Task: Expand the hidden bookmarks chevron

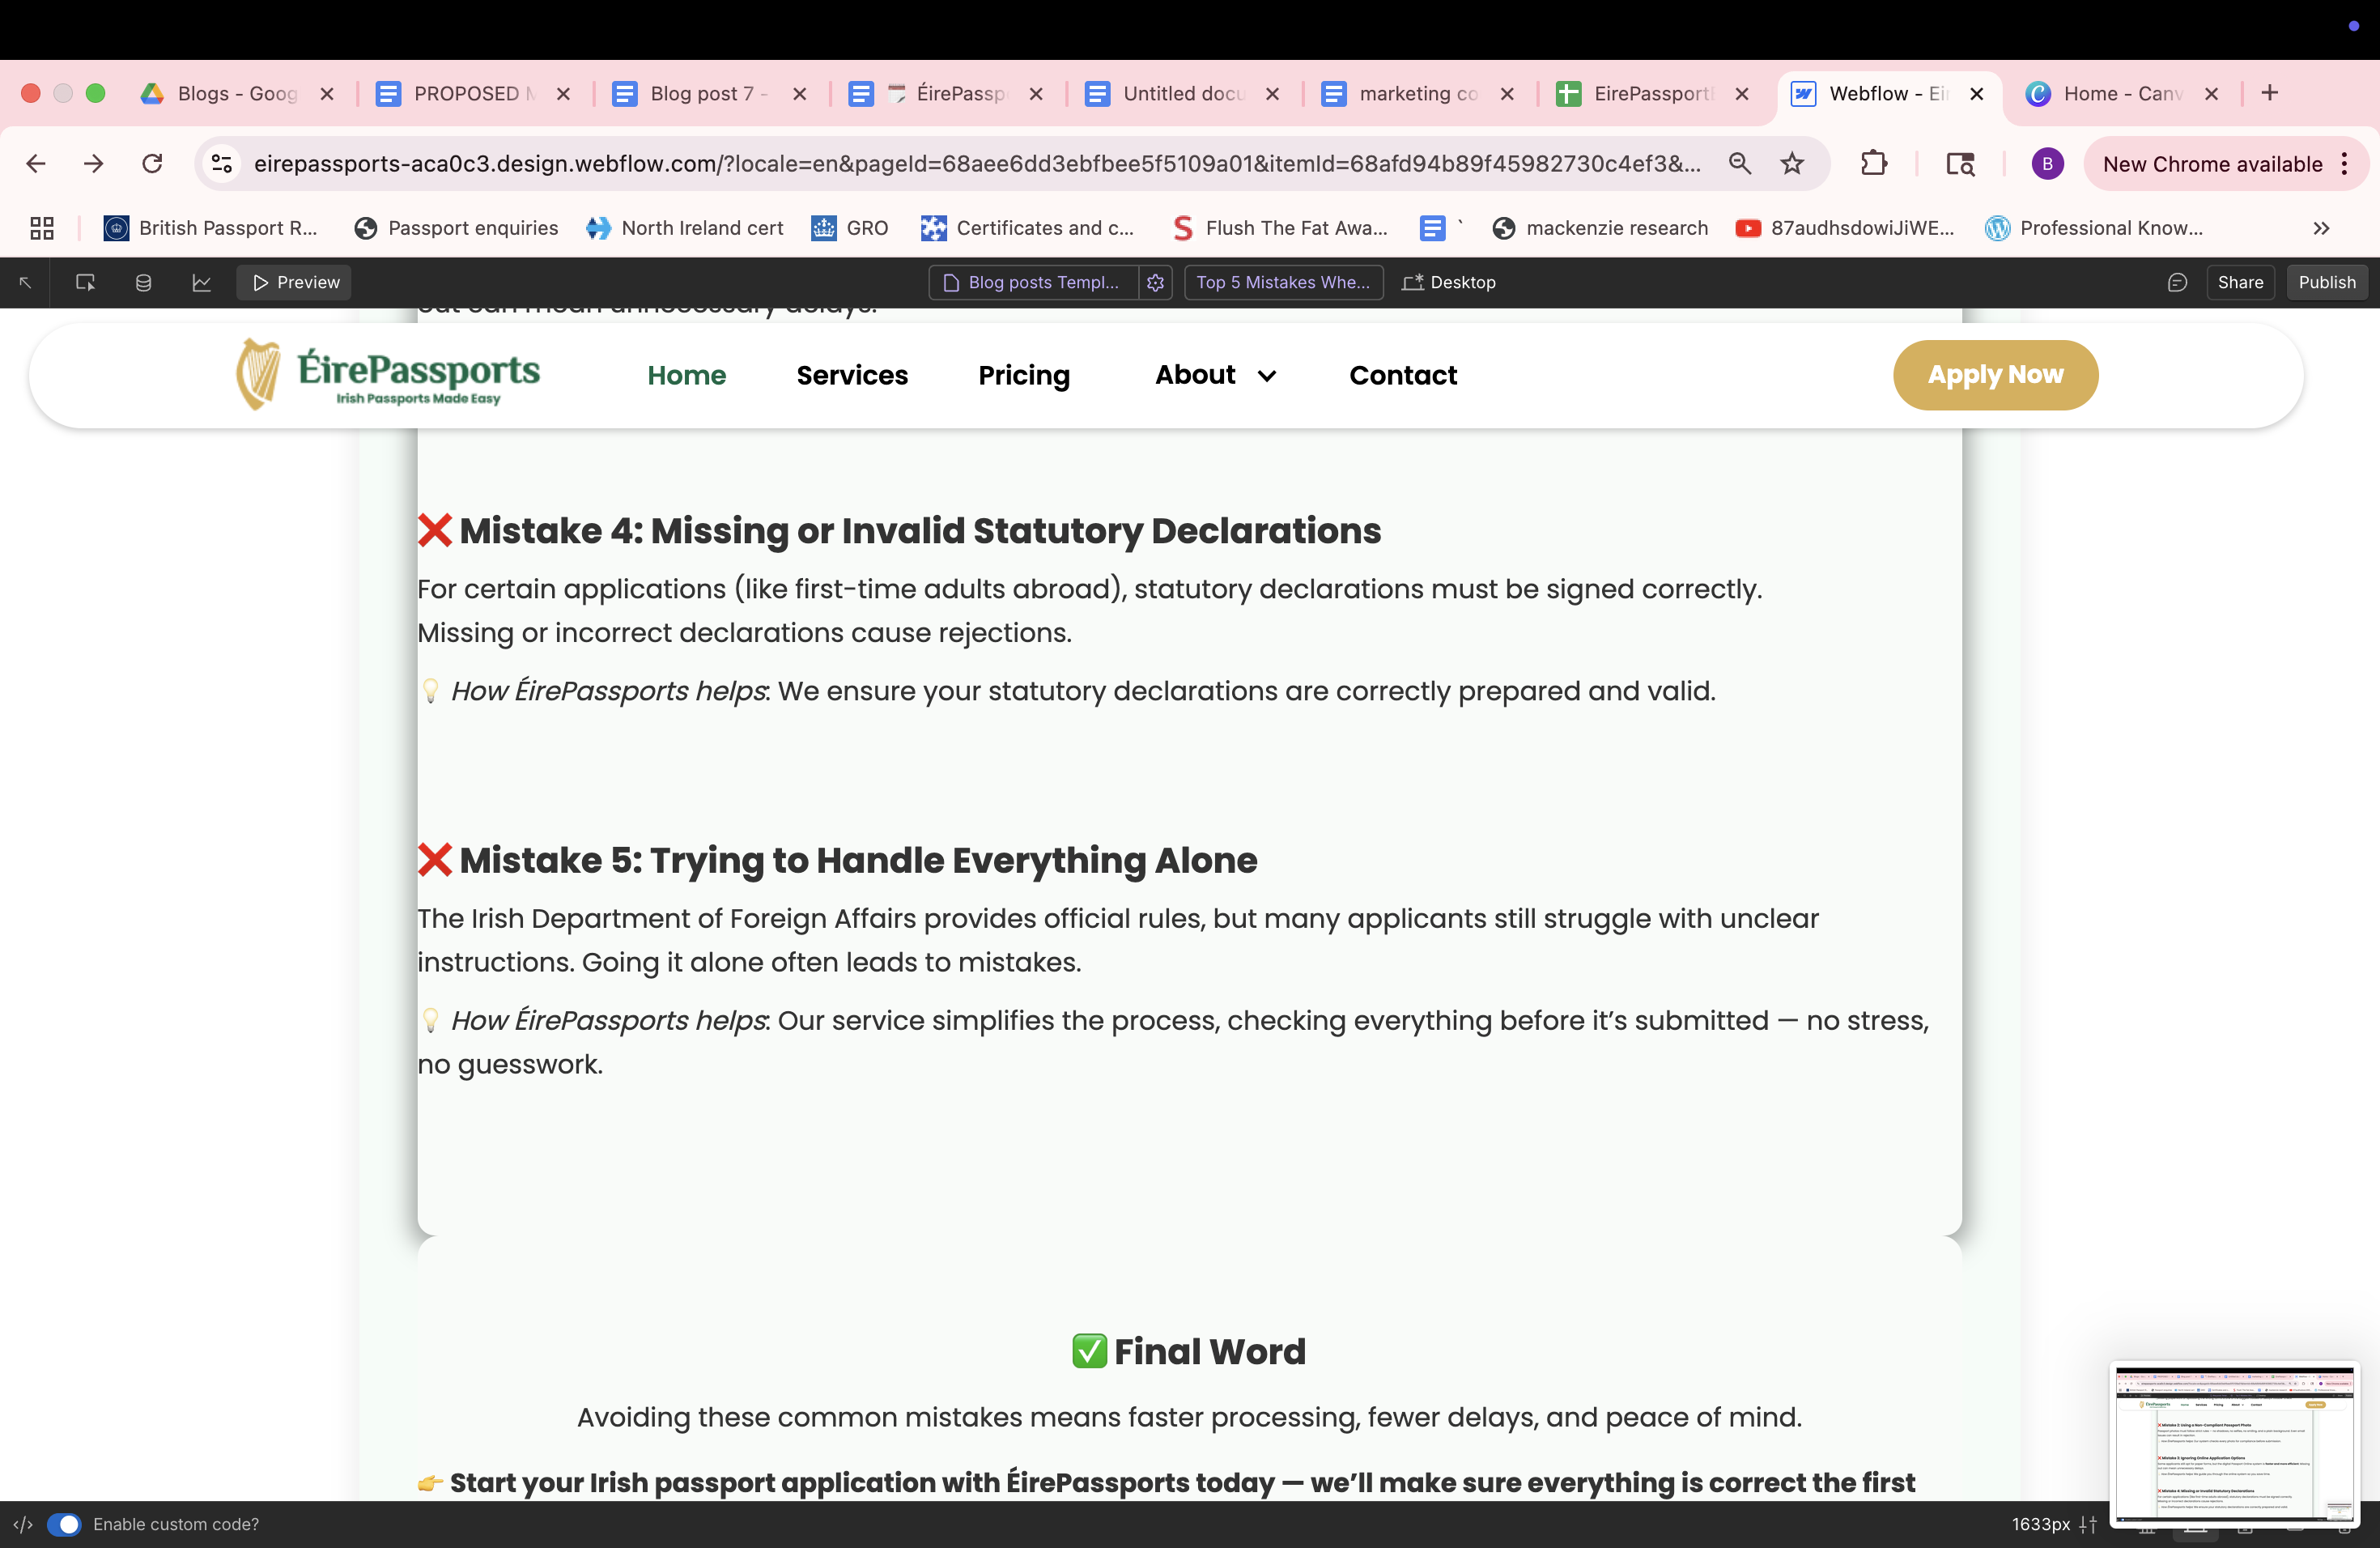Action: pos(2321,228)
